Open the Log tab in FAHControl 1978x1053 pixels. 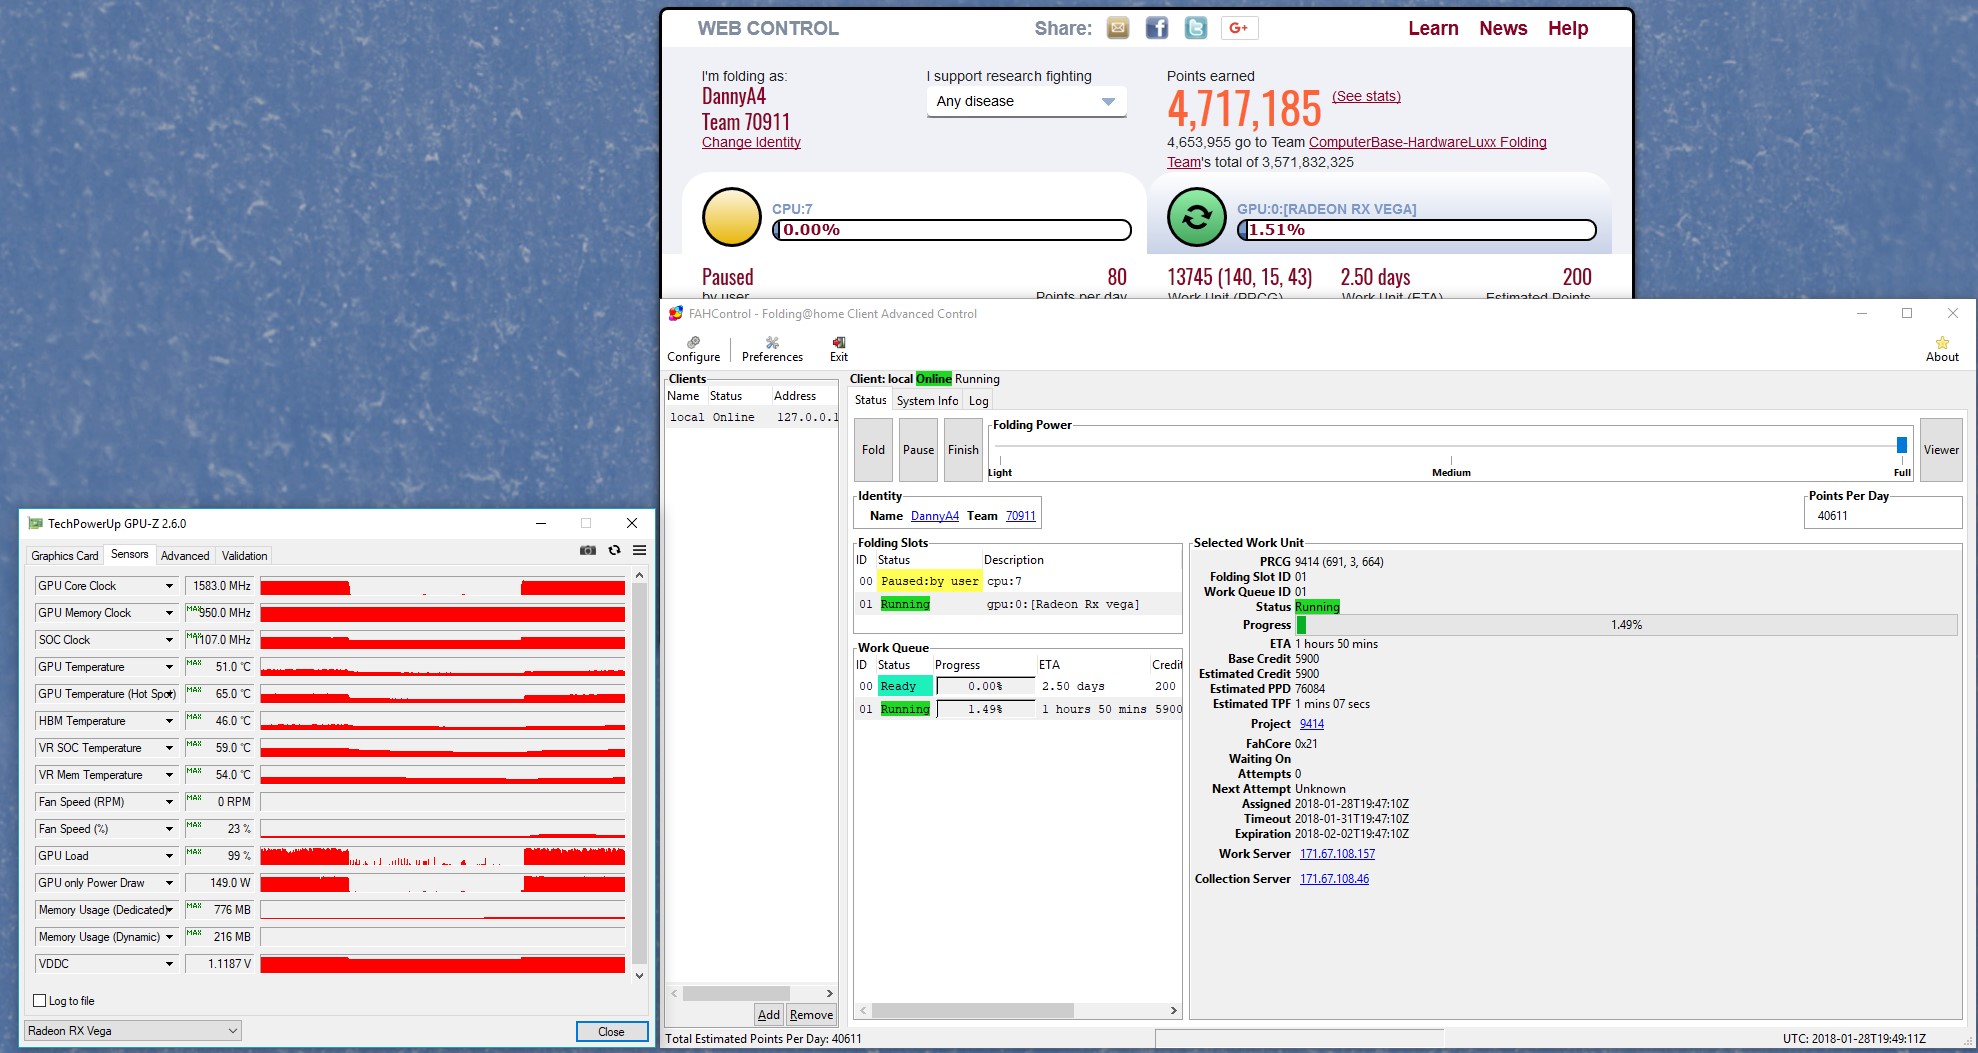[978, 401]
